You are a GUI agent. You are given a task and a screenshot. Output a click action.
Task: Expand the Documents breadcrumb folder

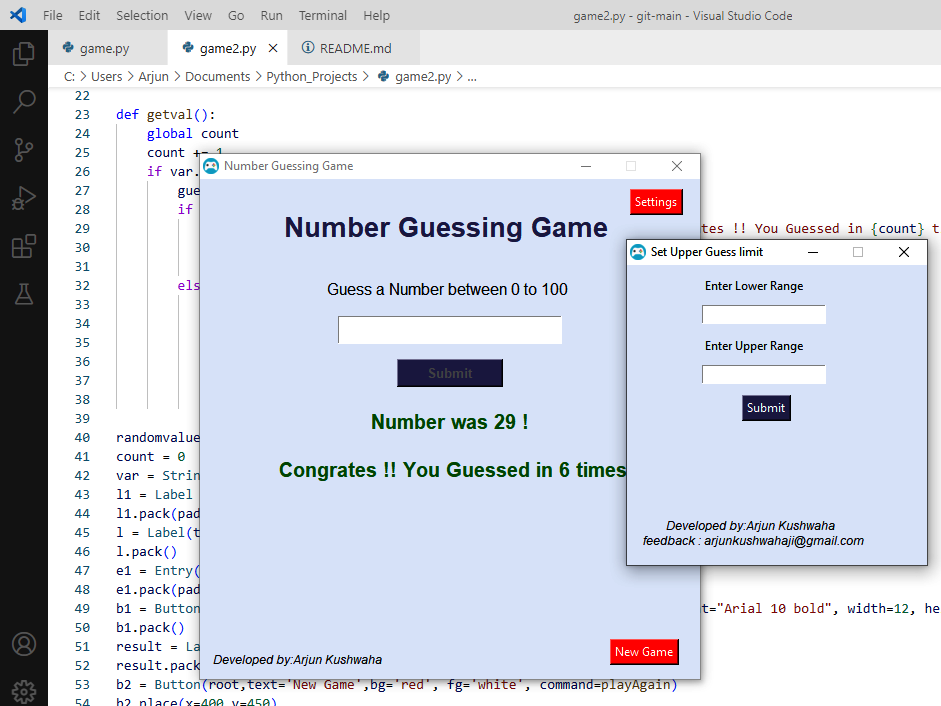[217, 76]
